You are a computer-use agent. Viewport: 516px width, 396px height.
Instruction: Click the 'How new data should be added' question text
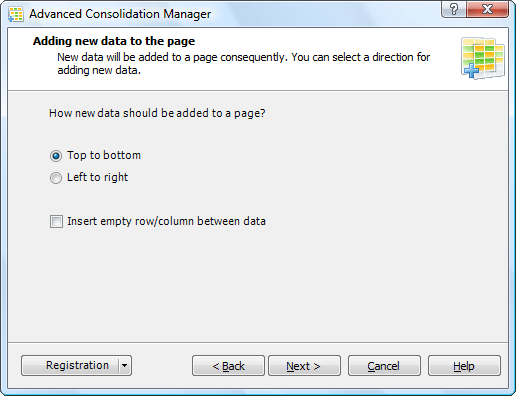(157, 113)
